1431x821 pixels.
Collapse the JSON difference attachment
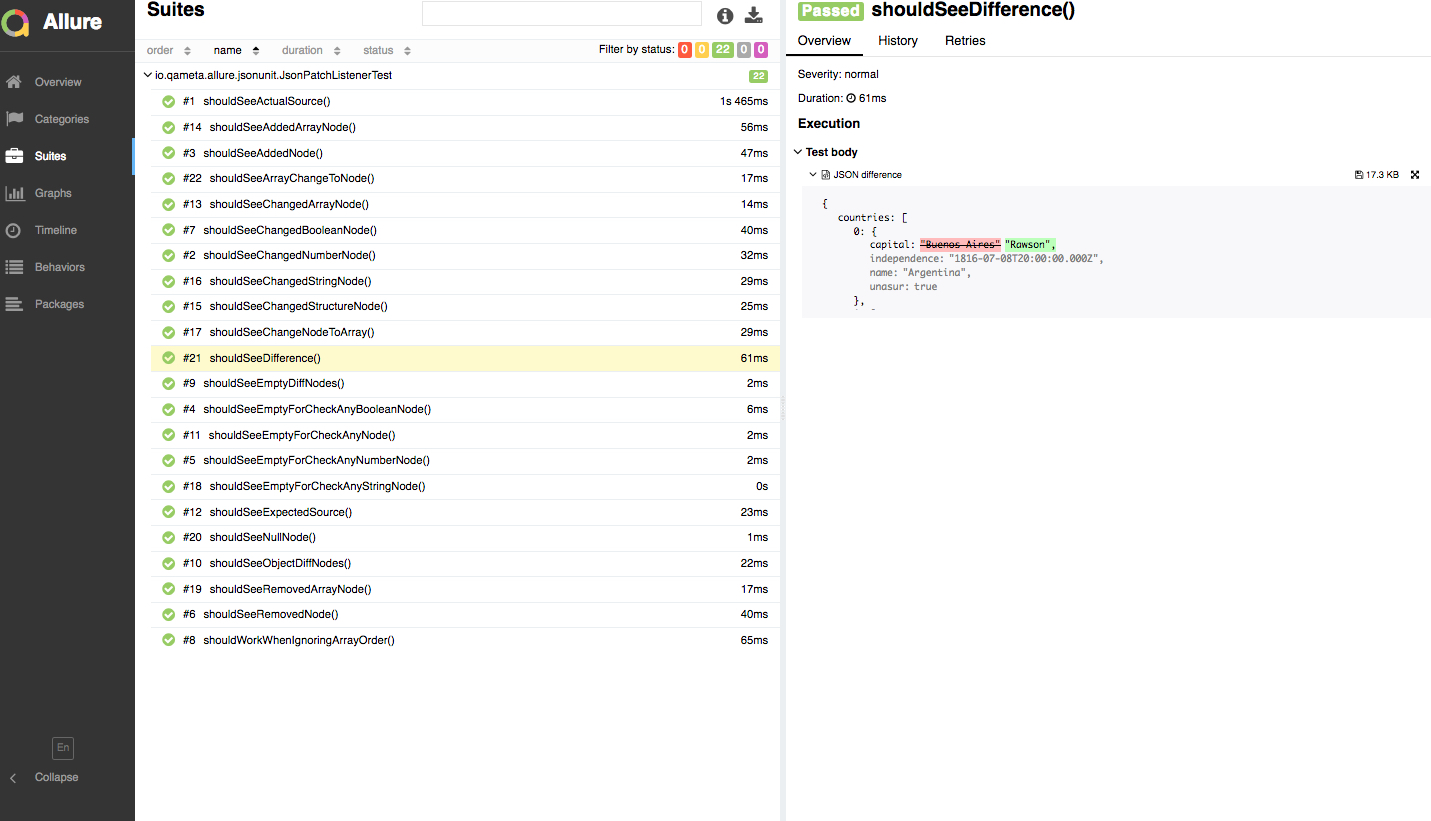(x=813, y=175)
